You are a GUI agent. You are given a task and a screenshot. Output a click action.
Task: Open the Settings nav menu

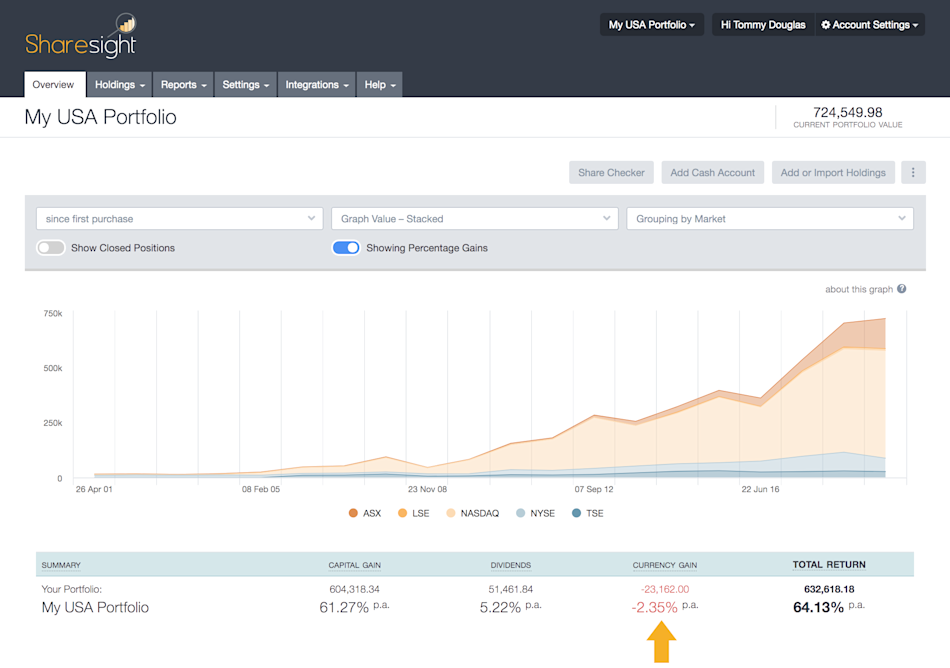coord(245,85)
